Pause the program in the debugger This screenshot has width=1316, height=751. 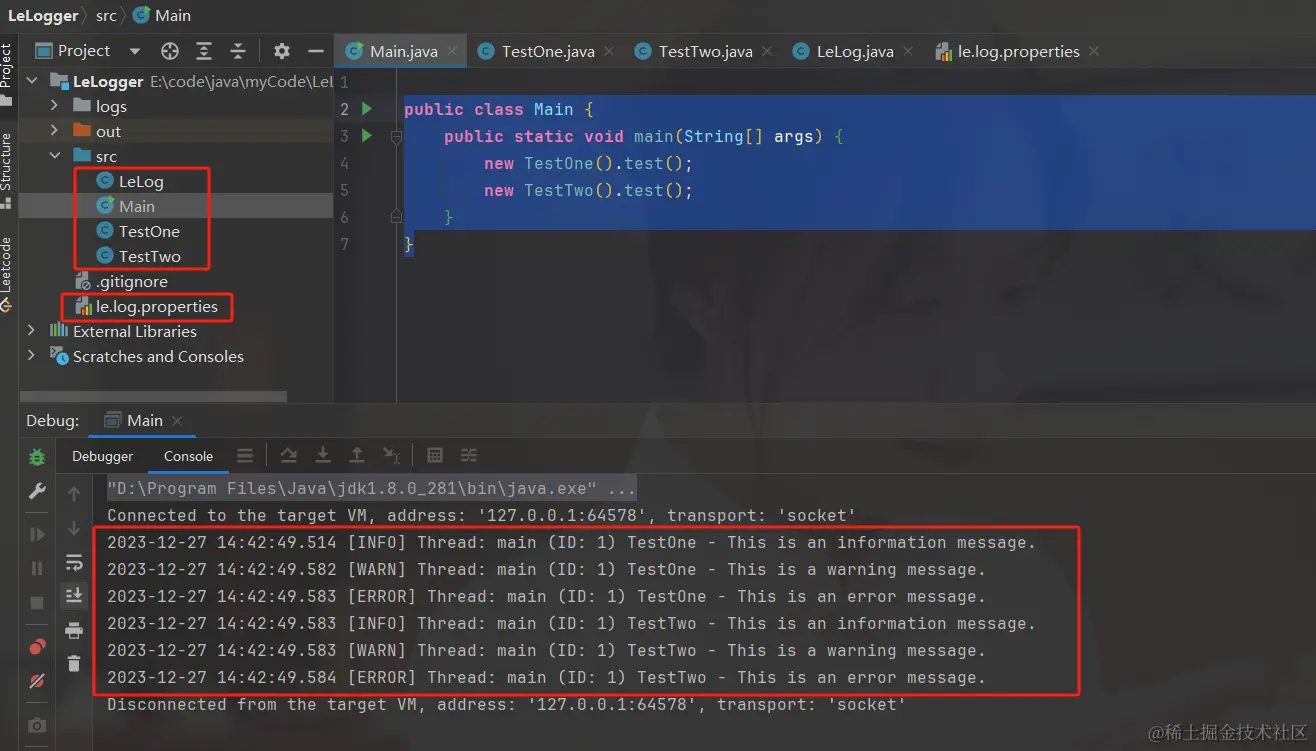click(x=37, y=569)
